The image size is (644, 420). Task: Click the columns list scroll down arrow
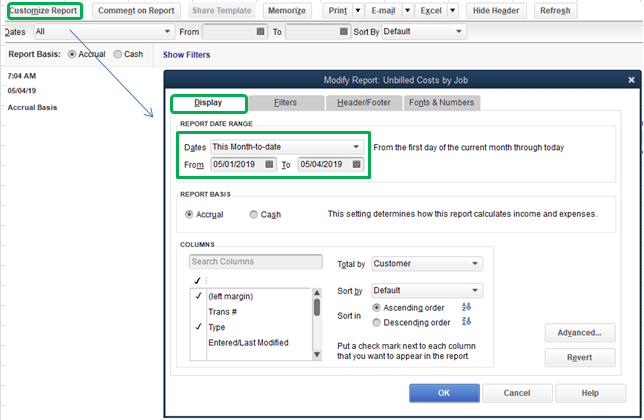(317, 354)
